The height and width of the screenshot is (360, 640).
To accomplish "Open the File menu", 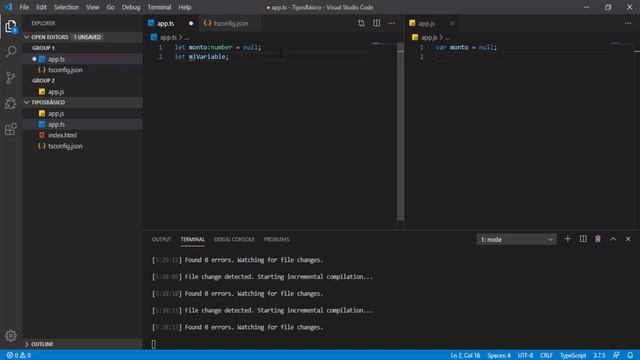I will click(x=24, y=7).
